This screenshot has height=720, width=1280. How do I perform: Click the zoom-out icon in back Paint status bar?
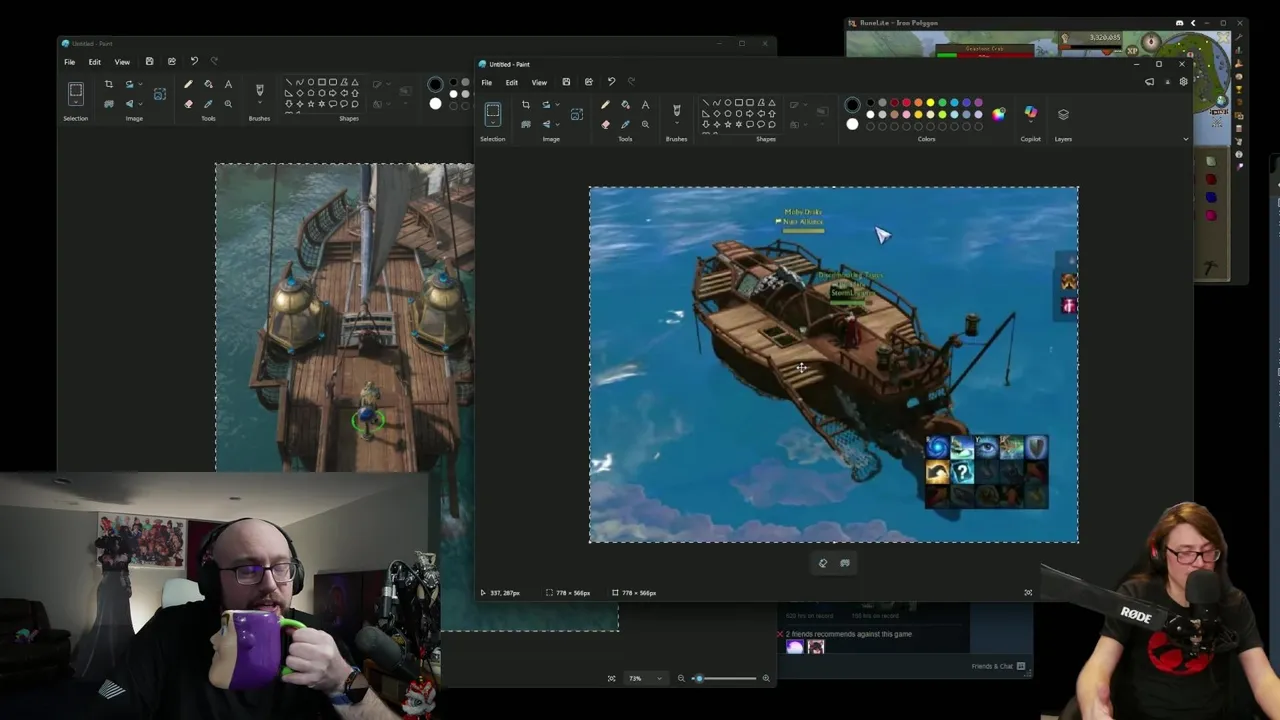coord(681,678)
